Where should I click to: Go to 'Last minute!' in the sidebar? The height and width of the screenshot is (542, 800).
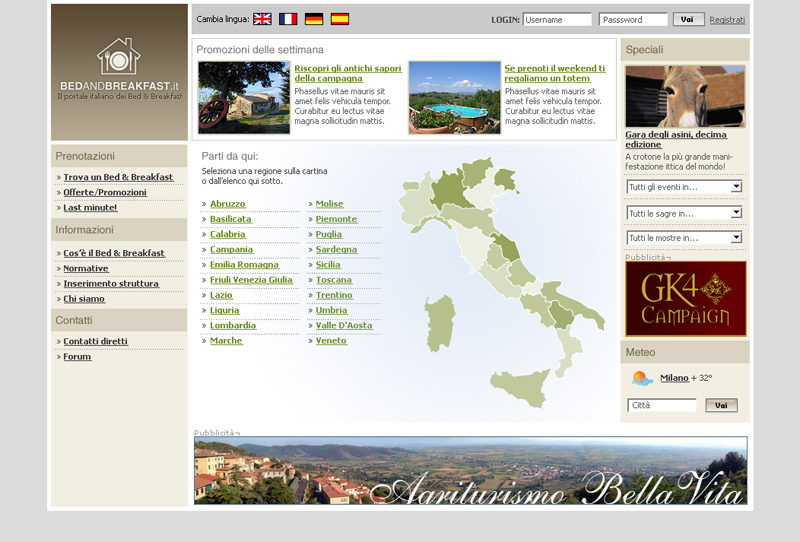point(90,208)
